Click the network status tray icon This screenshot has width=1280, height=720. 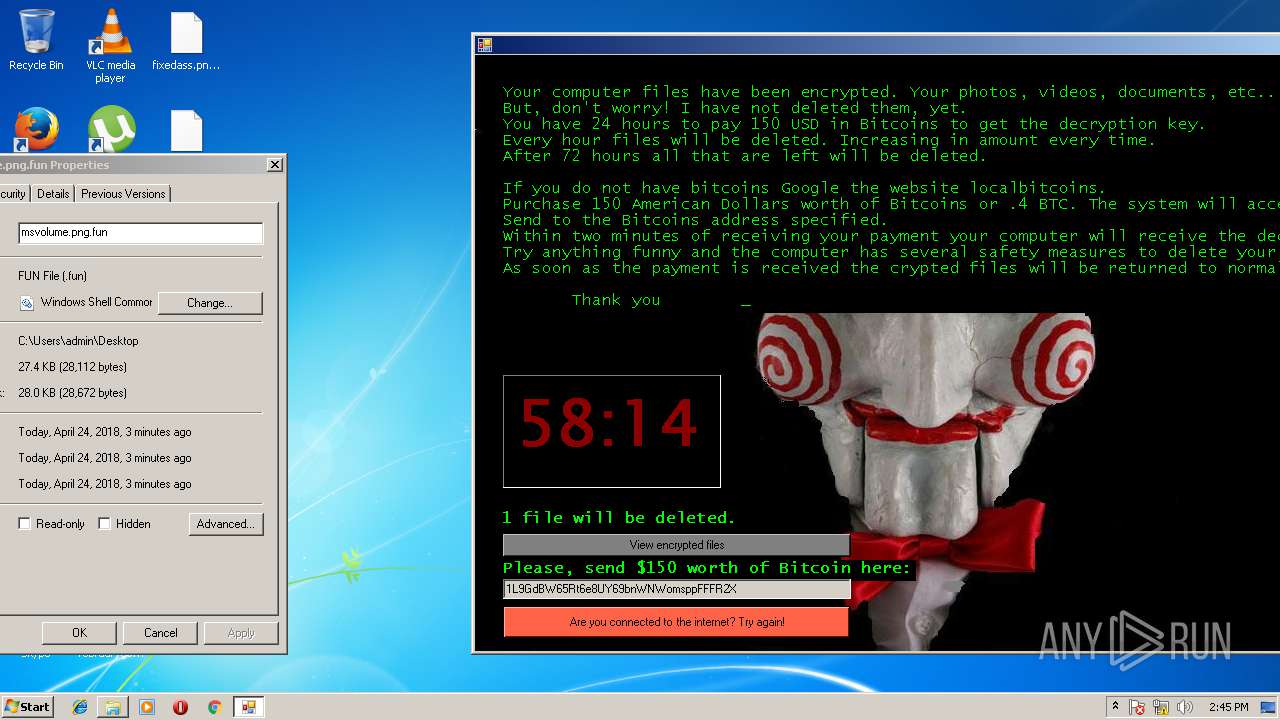click(1161, 707)
